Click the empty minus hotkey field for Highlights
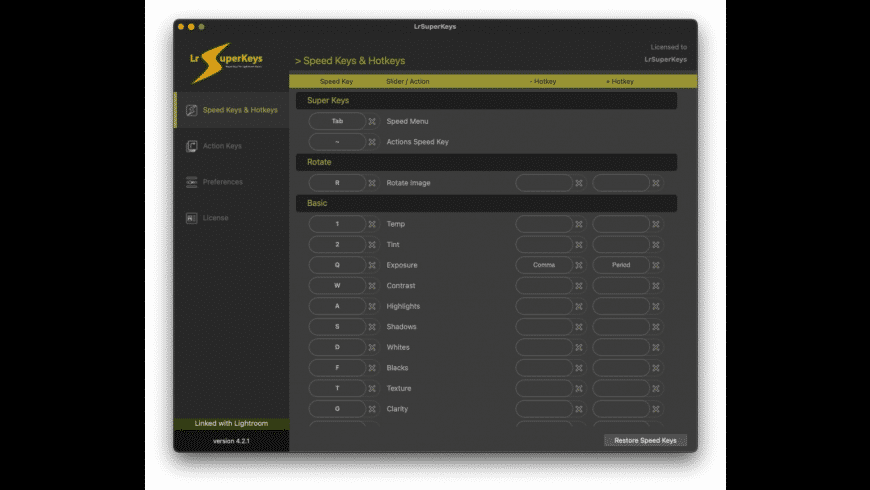The width and height of the screenshot is (870, 490). (x=544, y=306)
